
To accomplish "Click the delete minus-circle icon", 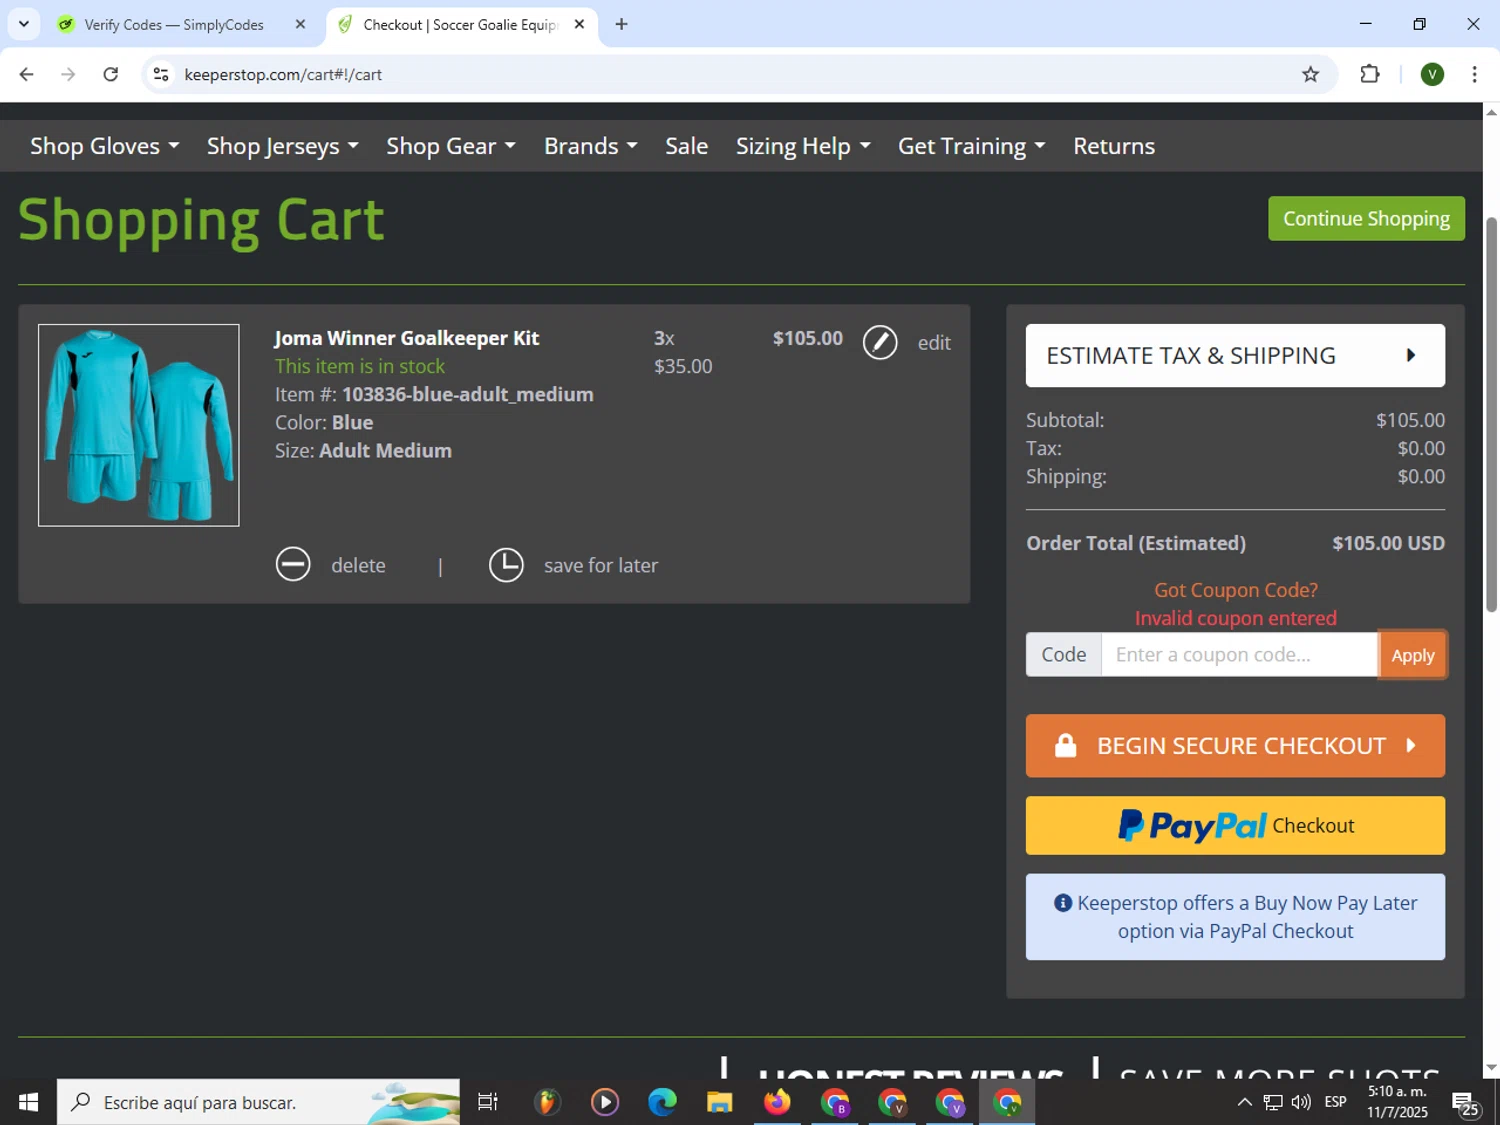I will (293, 565).
